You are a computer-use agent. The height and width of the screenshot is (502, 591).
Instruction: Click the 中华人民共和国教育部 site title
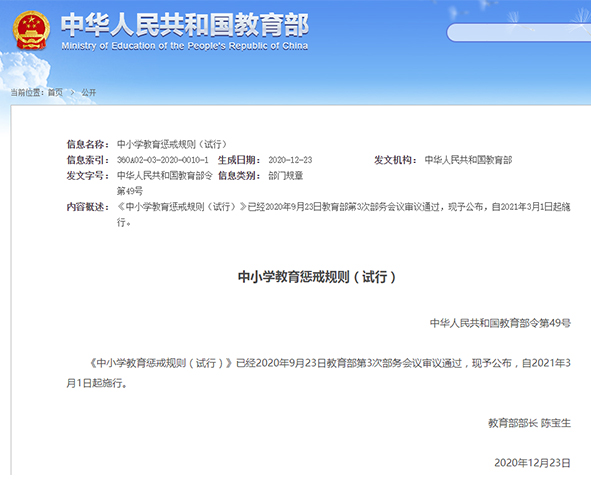[185, 25]
